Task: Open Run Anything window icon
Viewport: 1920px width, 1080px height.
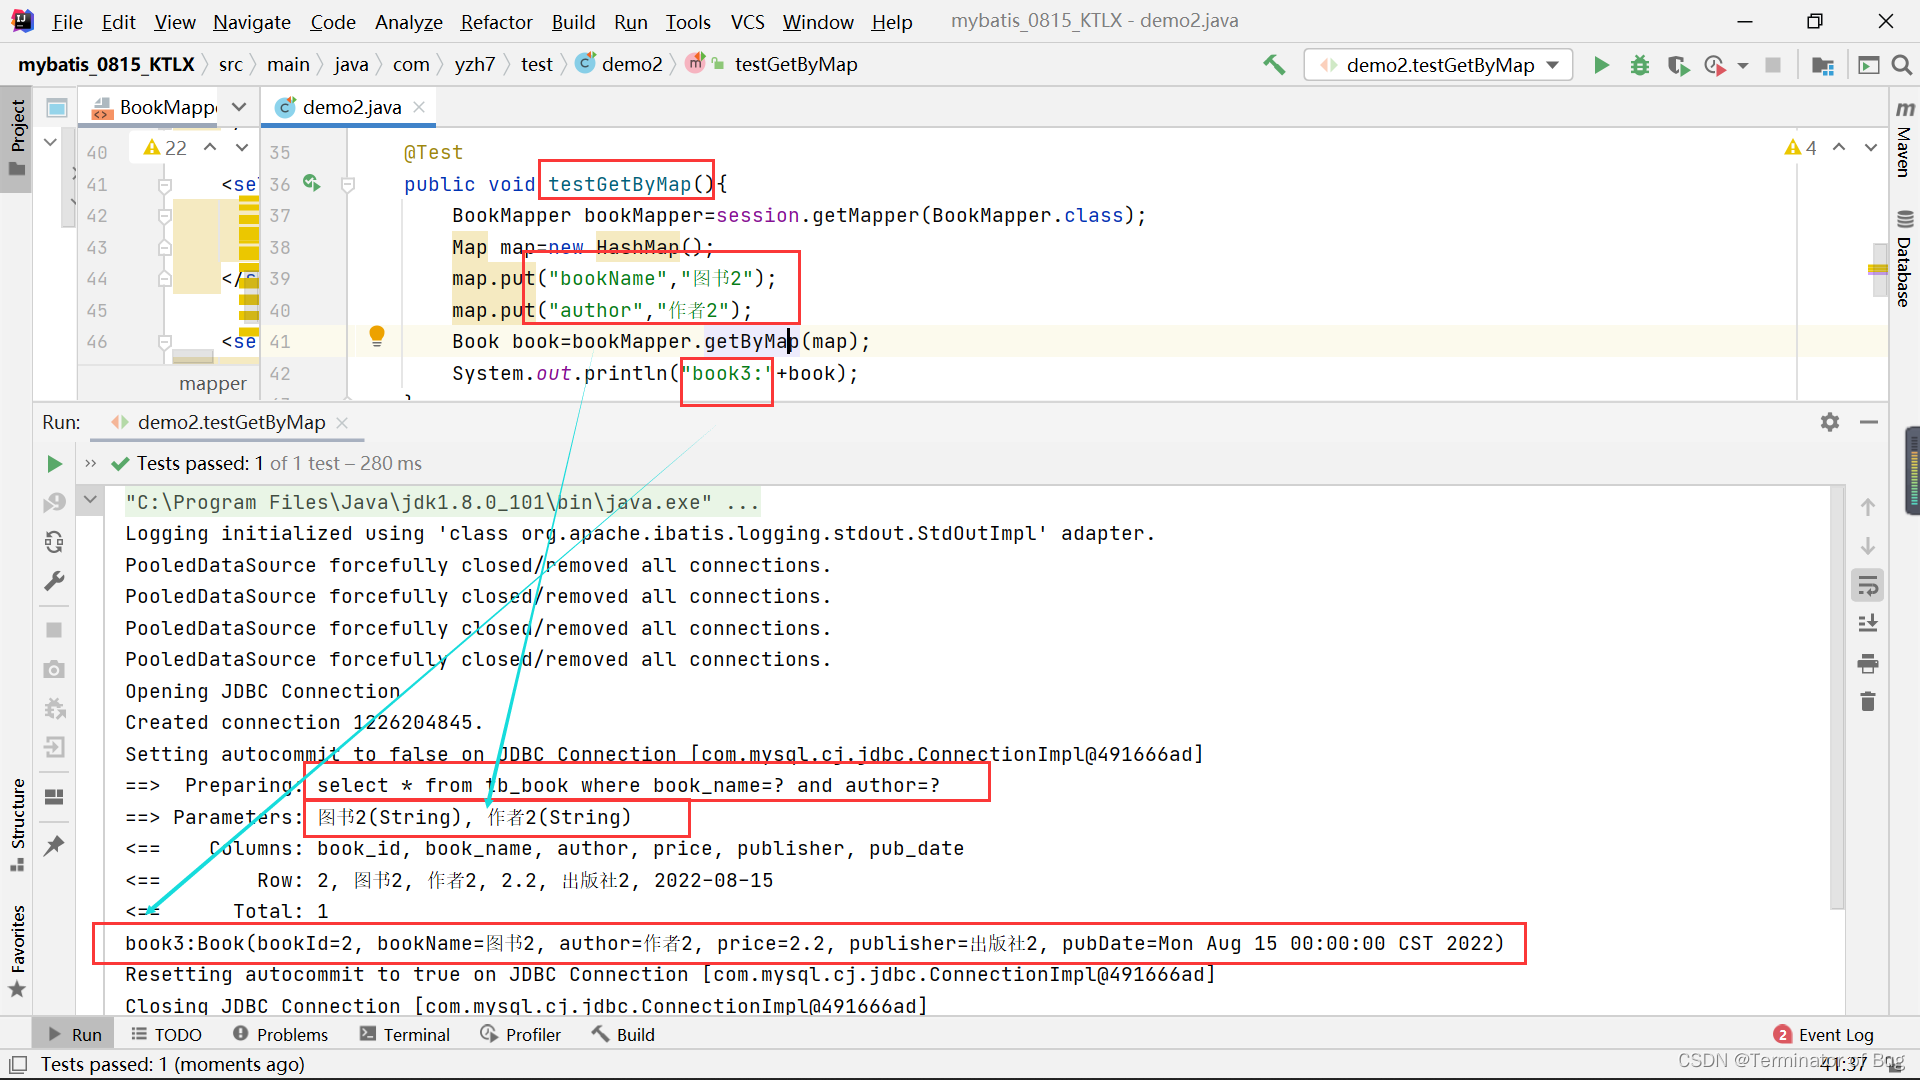Action: click(x=1868, y=65)
